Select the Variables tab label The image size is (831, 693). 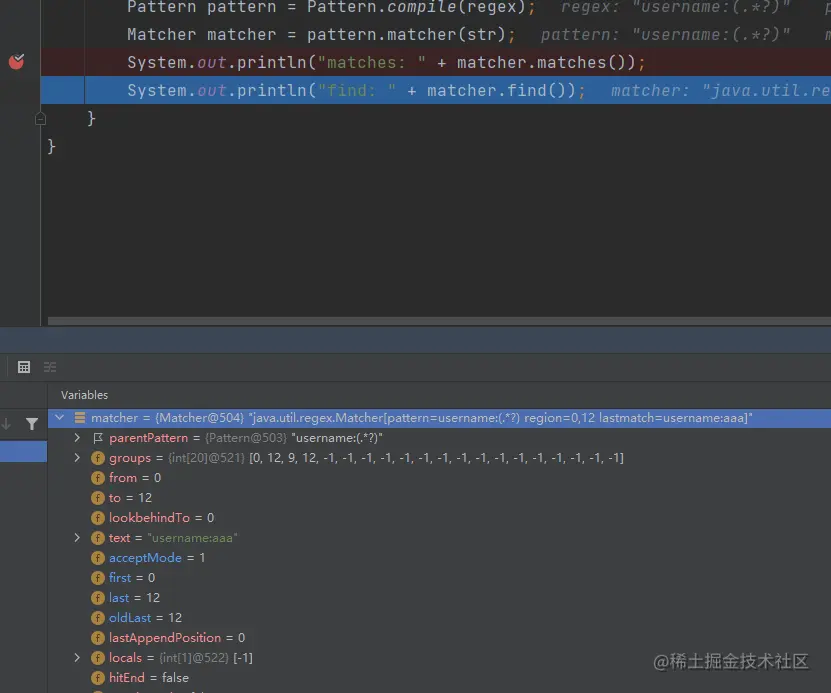click(x=84, y=395)
